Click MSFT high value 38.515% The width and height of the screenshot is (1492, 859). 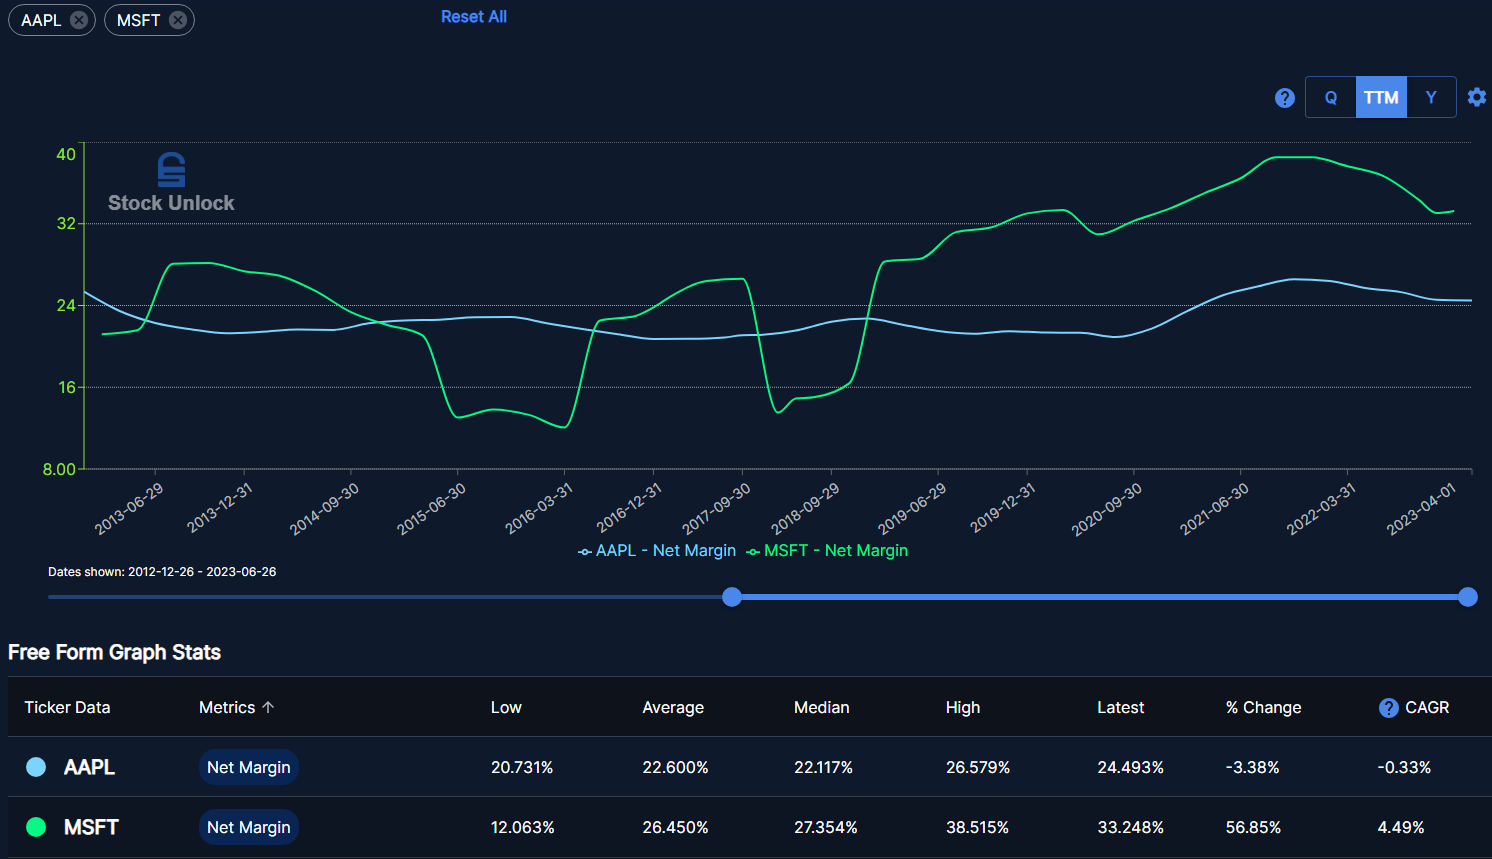tap(977, 827)
